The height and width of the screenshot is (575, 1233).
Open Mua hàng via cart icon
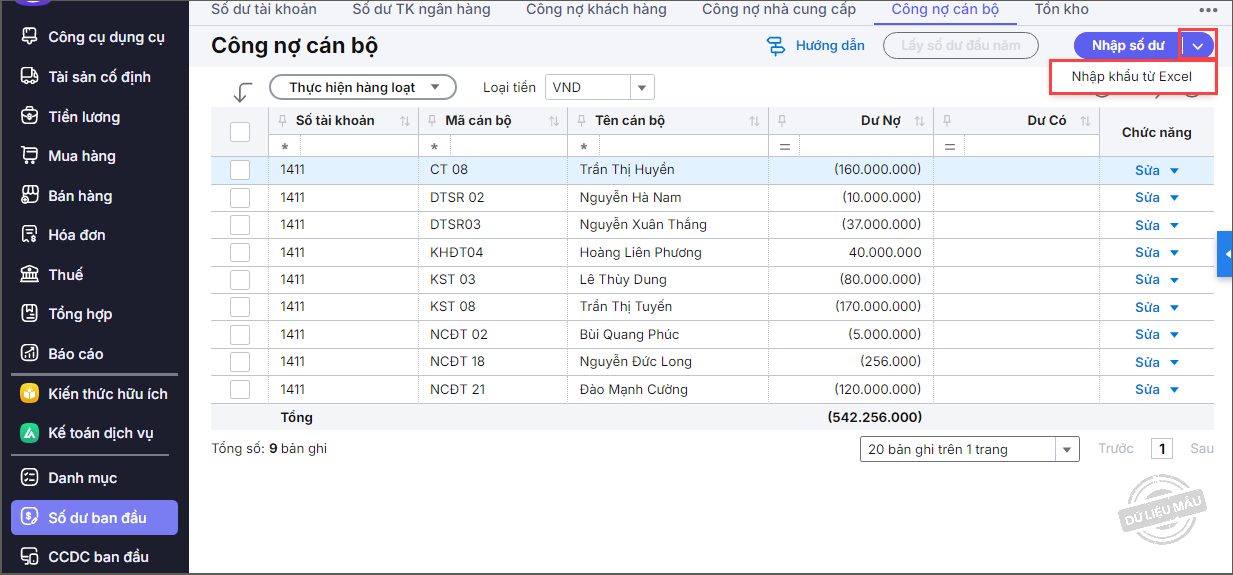[x=30, y=156]
